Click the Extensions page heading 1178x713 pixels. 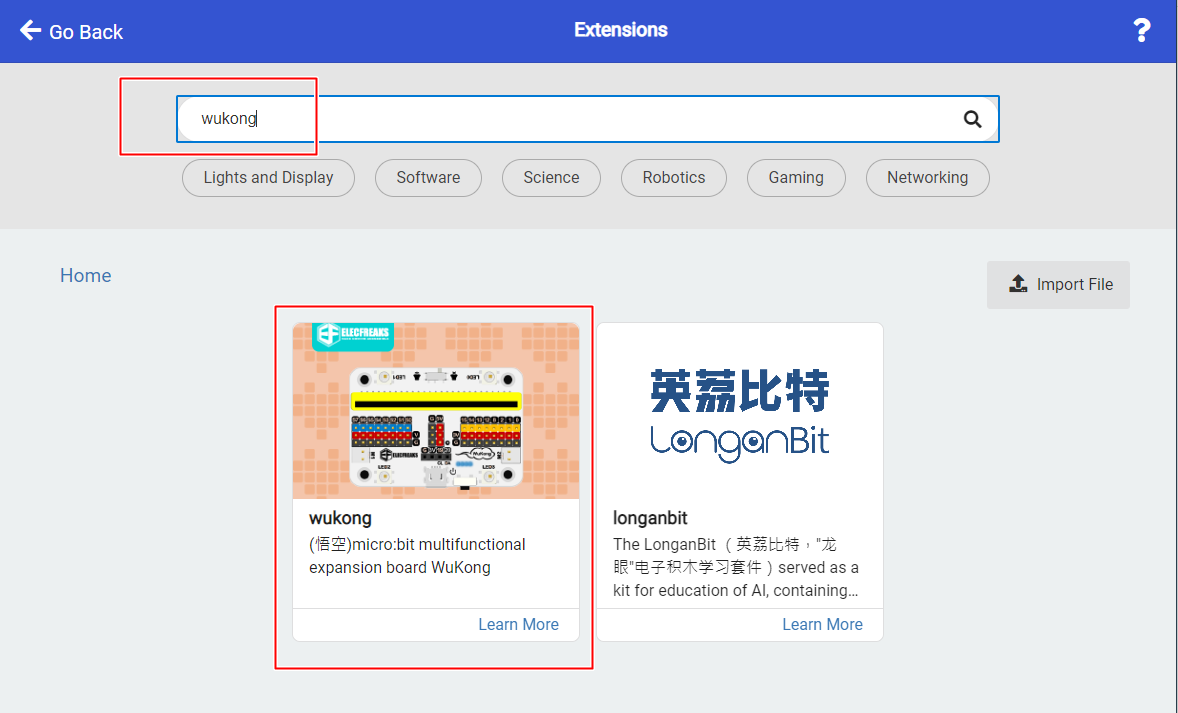[x=621, y=30]
